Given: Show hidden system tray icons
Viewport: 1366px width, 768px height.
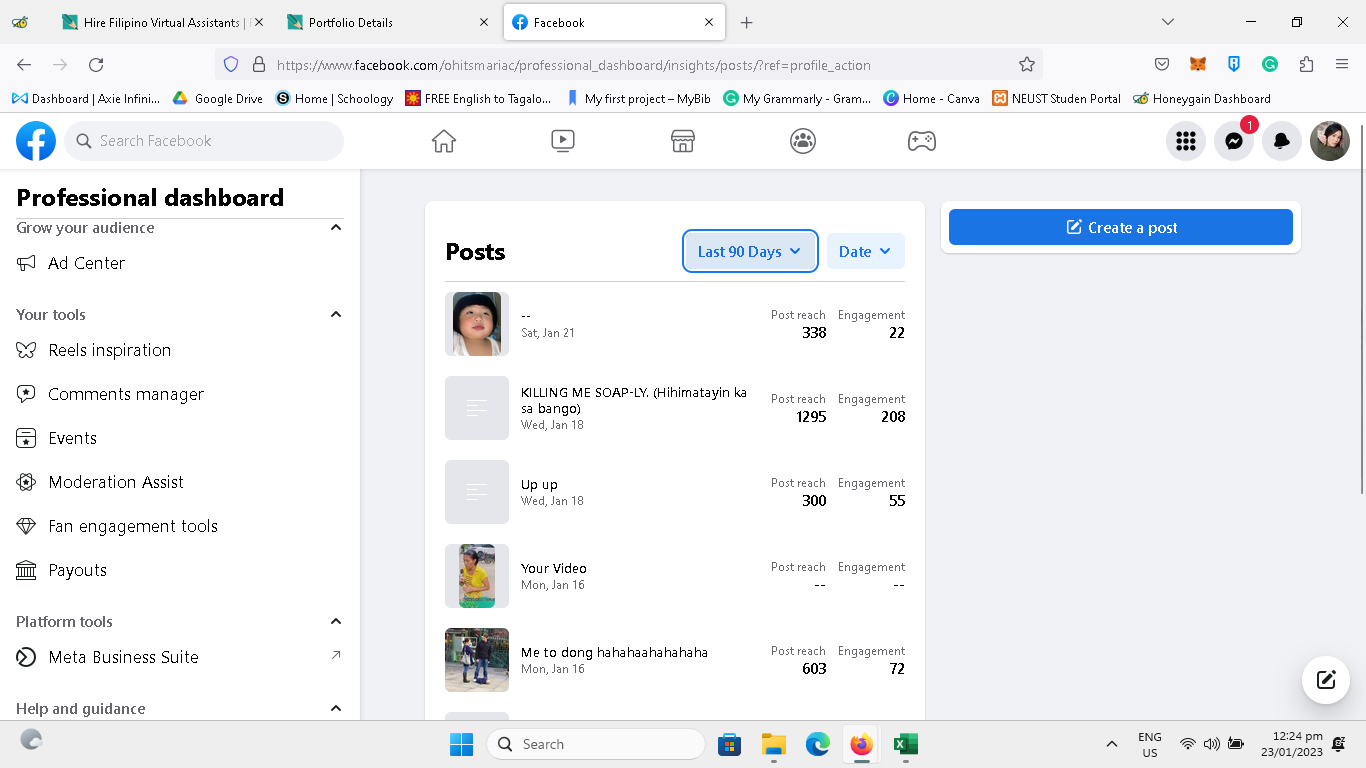Looking at the screenshot, I should (x=1111, y=744).
